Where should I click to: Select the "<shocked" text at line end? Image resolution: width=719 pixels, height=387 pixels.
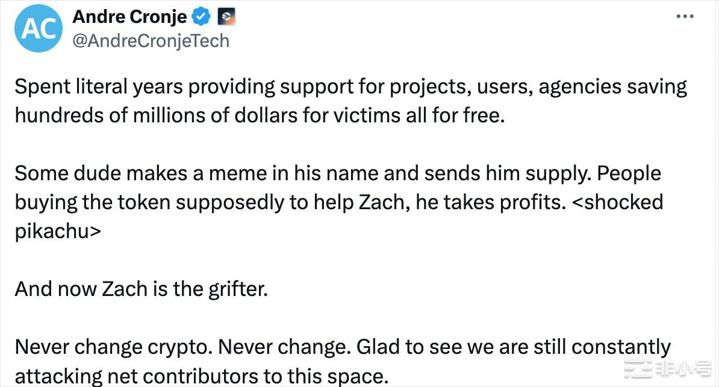pyautogui.click(x=618, y=202)
